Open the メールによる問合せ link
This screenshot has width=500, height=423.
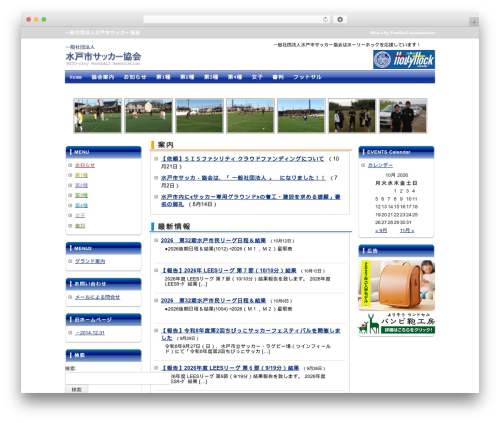pyautogui.click(x=97, y=297)
